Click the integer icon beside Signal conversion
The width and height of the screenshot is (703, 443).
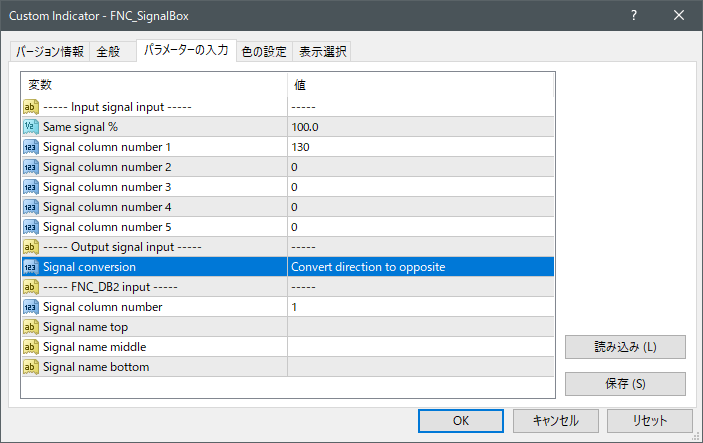pos(30,267)
